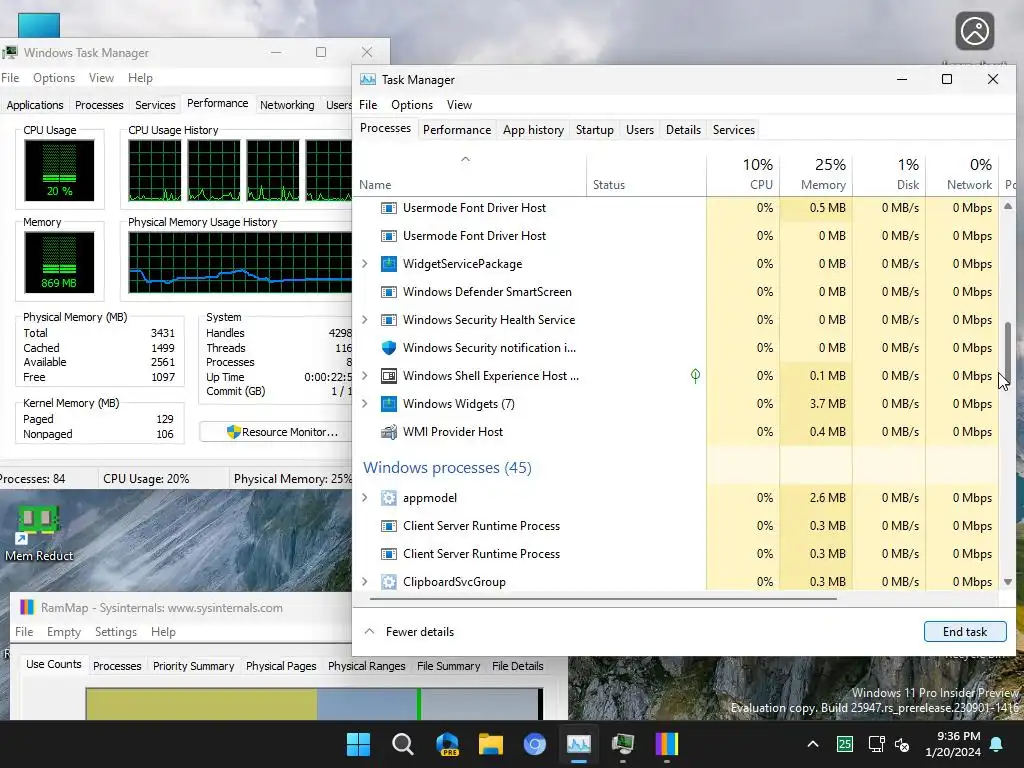Screen dimensions: 1024x768
Task: Expand the Windows Widgets (7) group
Action: coord(365,404)
